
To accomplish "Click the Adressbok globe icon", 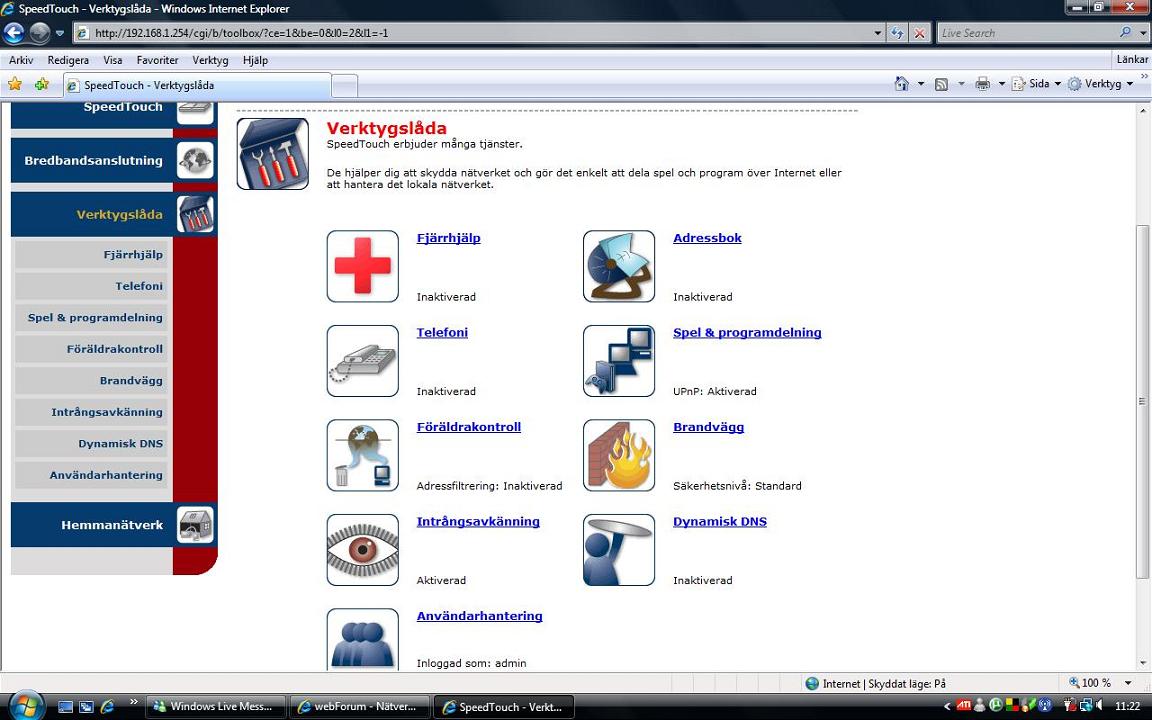I will (619, 266).
